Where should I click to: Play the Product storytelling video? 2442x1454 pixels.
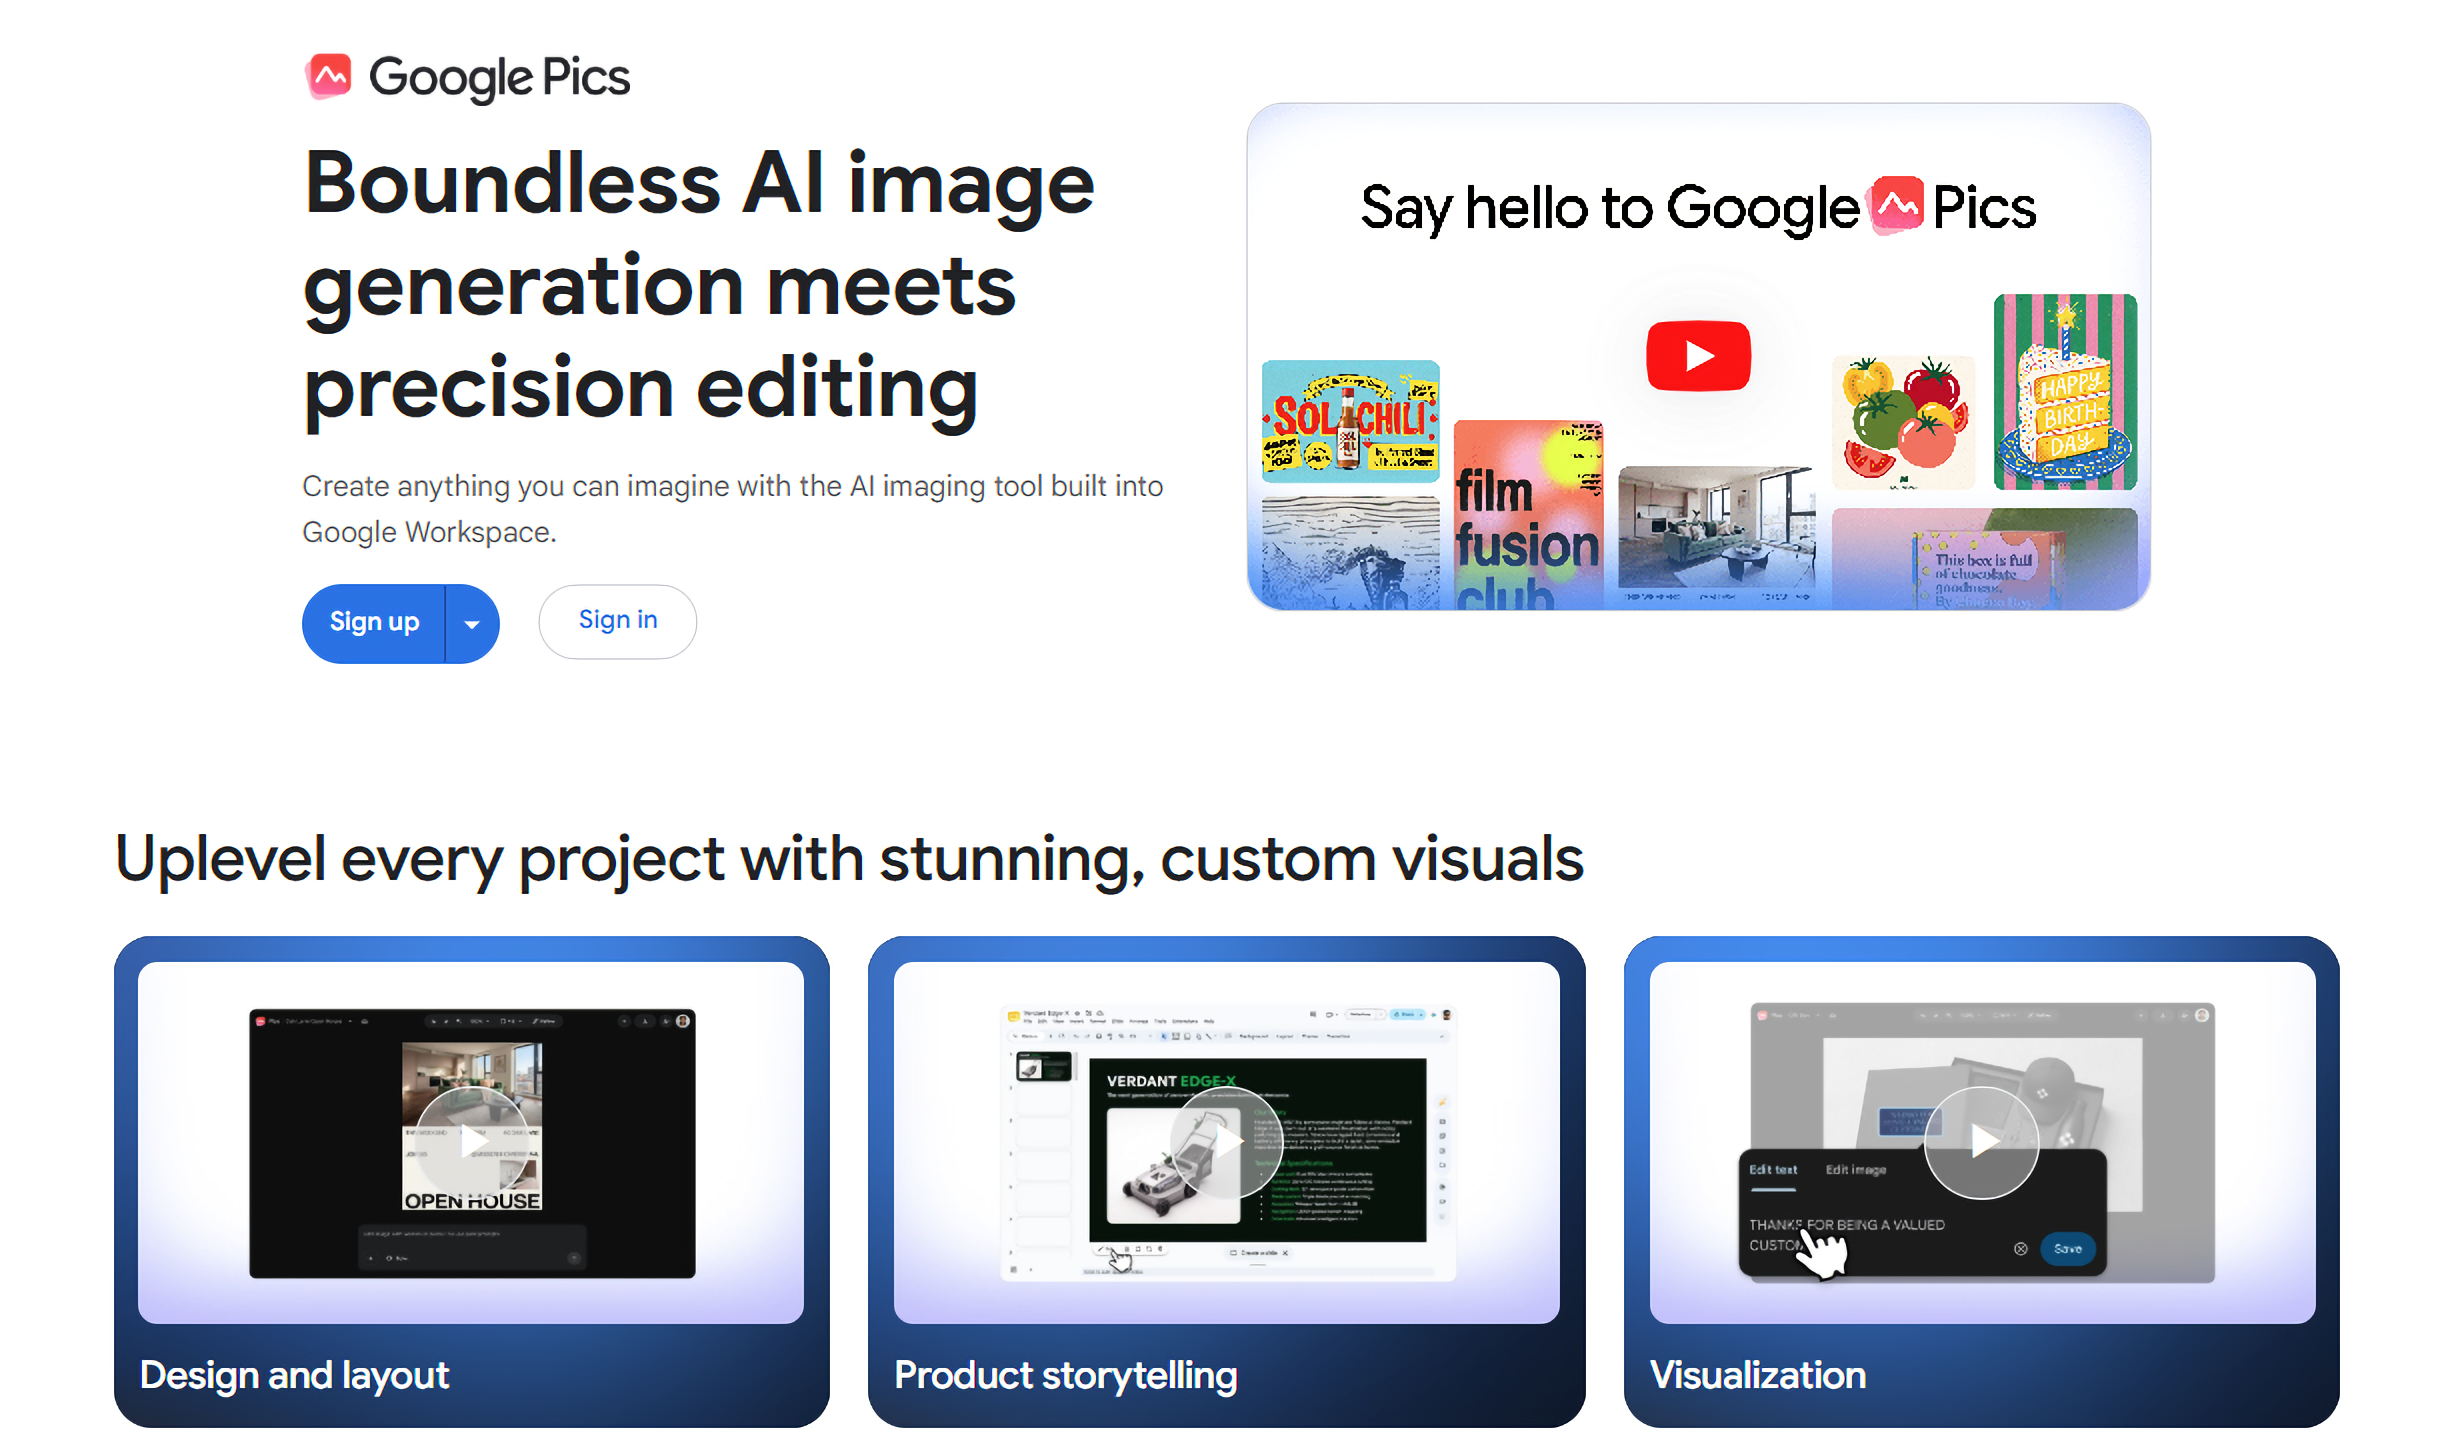pyautogui.click(x=1226, y=1142)
